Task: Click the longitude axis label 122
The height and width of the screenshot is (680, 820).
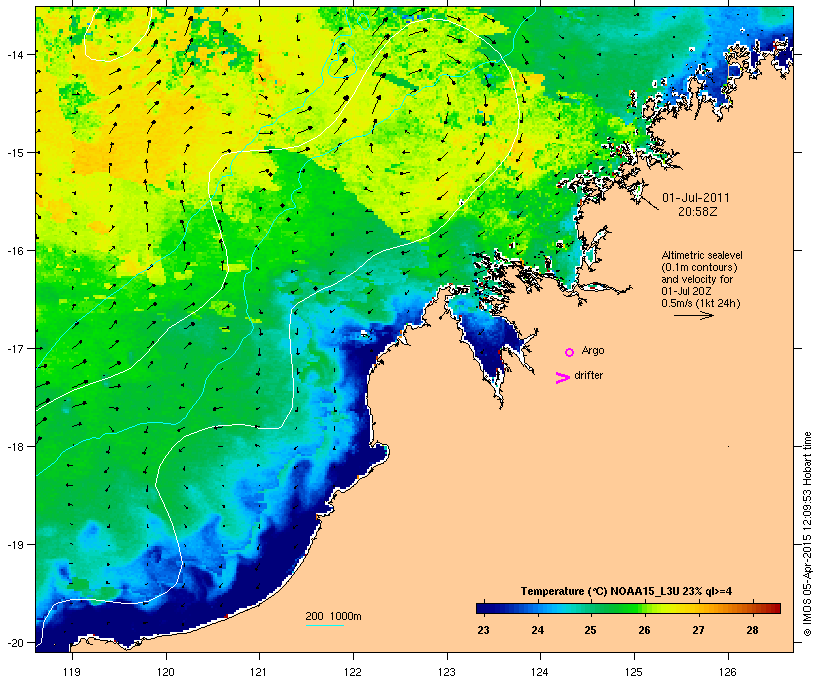Action: coord(353,672)
